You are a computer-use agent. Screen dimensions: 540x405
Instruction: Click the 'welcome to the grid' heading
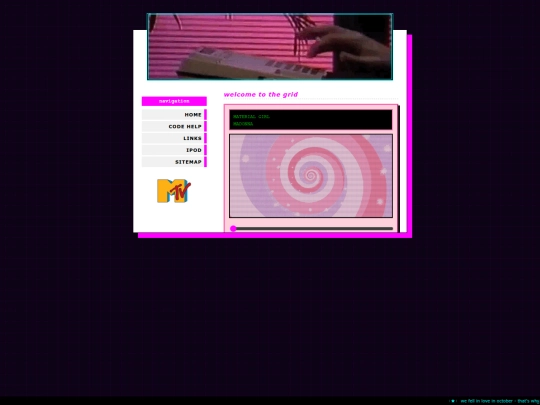click(x=261, y=94)
